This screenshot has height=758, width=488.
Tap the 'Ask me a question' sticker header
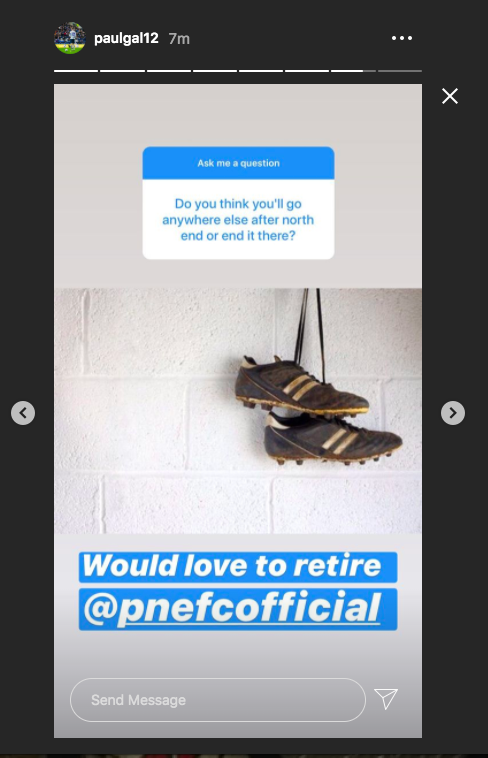(238, 163)
